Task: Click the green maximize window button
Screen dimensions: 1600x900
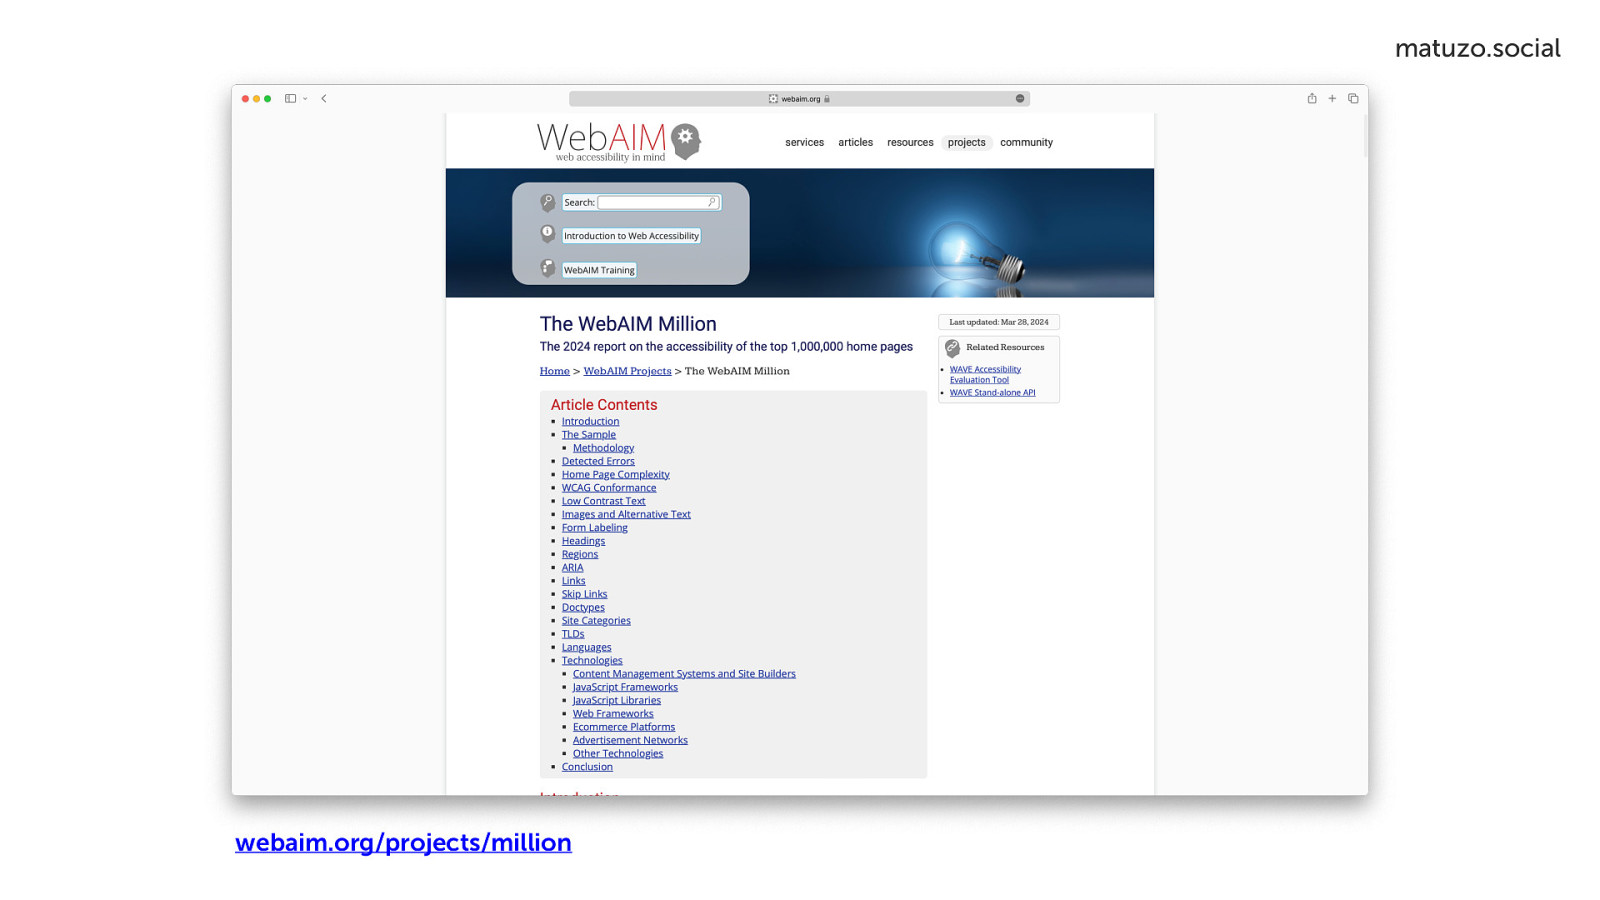Action: click(267, 98)
